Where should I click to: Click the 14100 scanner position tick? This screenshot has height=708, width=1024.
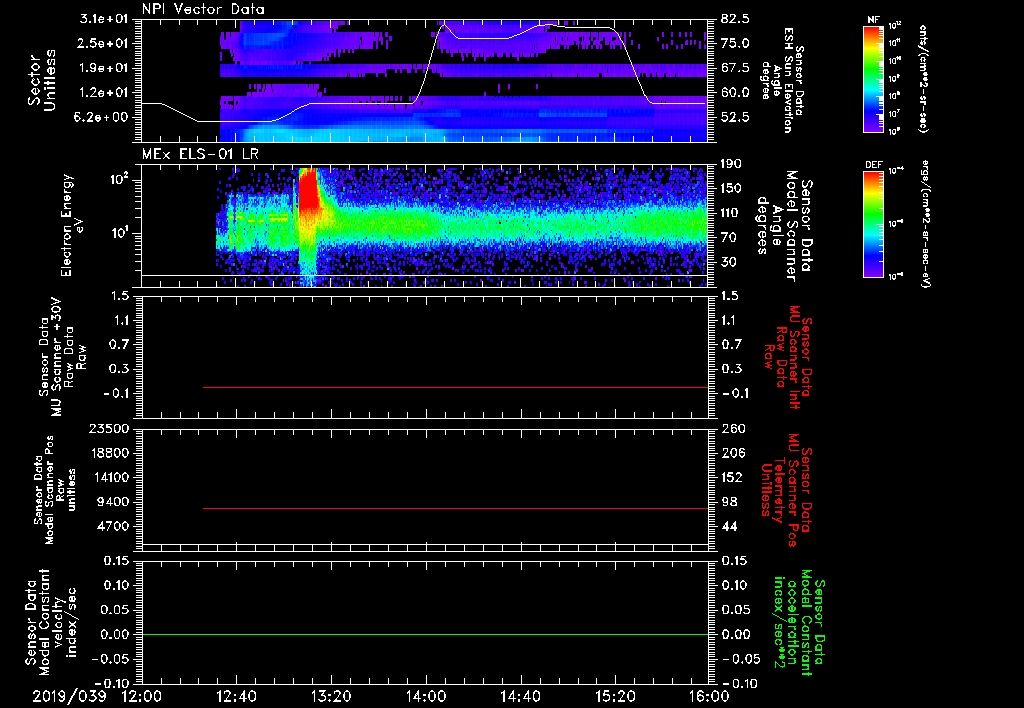[111, 477]
